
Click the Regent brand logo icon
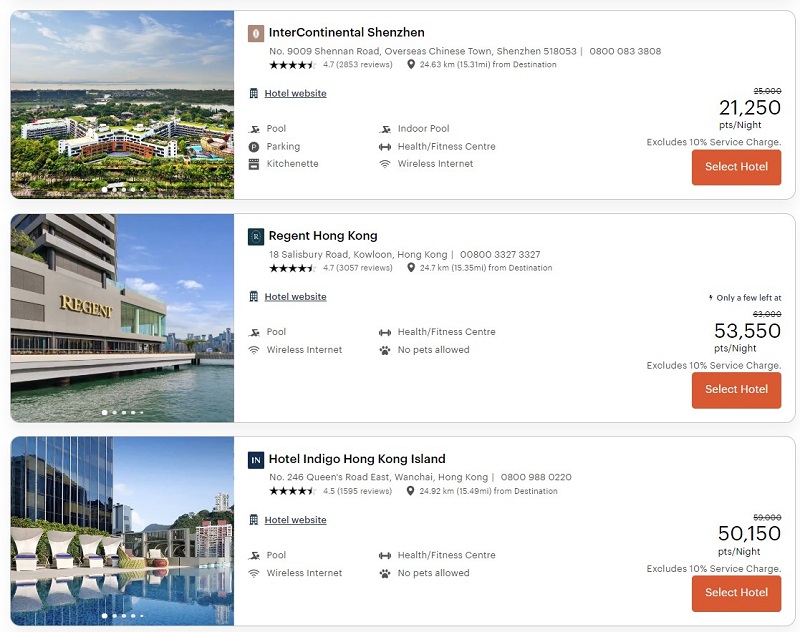(256, 237)
